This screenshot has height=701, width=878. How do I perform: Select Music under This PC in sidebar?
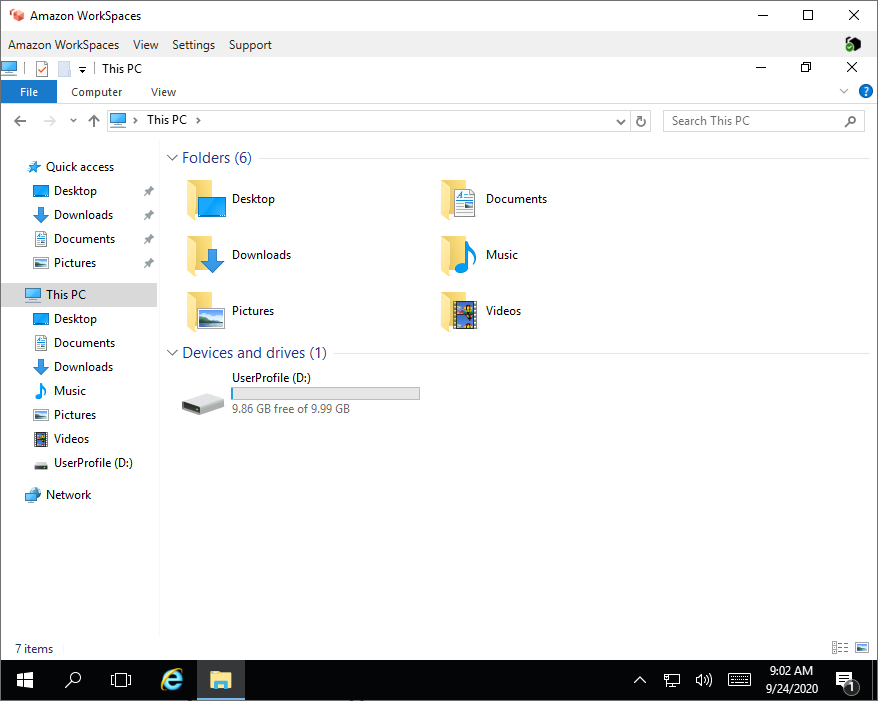(69, 391)
